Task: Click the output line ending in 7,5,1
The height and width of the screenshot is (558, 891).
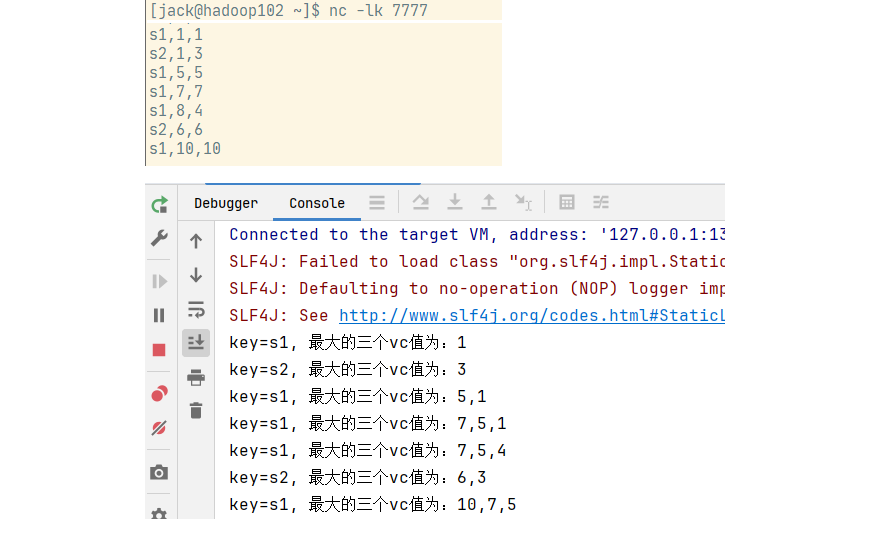Action: 368,423
